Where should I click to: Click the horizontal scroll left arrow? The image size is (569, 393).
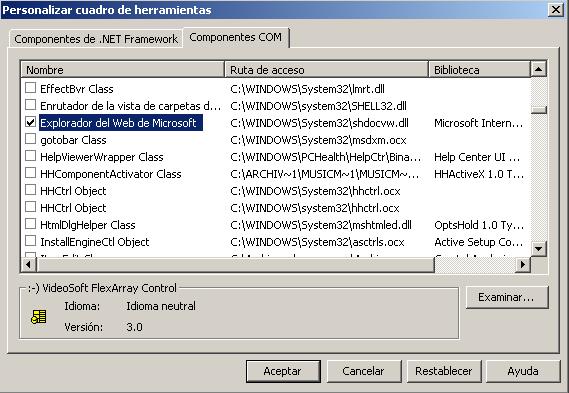[28, 265]
